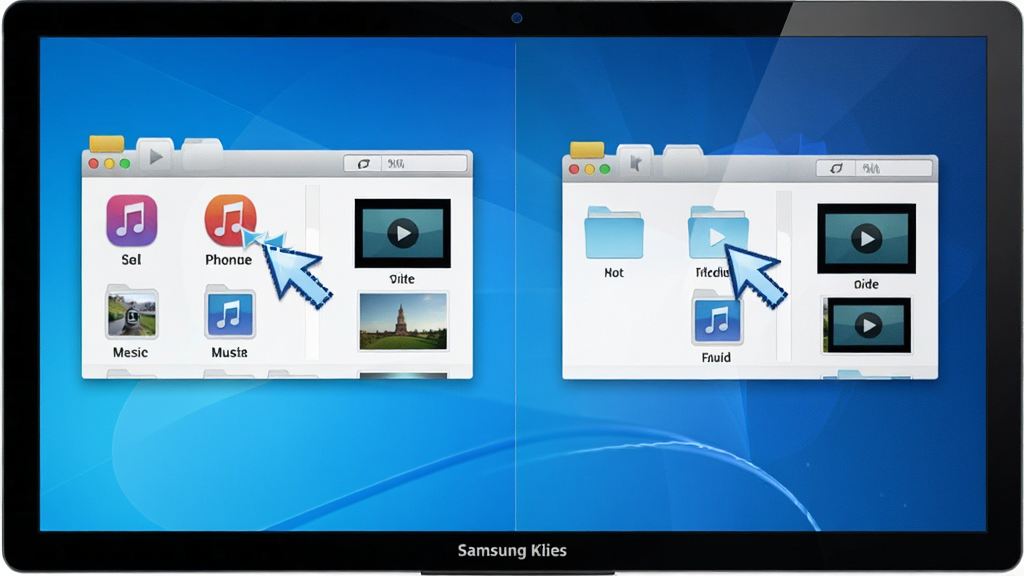Close the right window with red button
The width and height of the screenshot is (1024, 576).
tap(574, 169)
